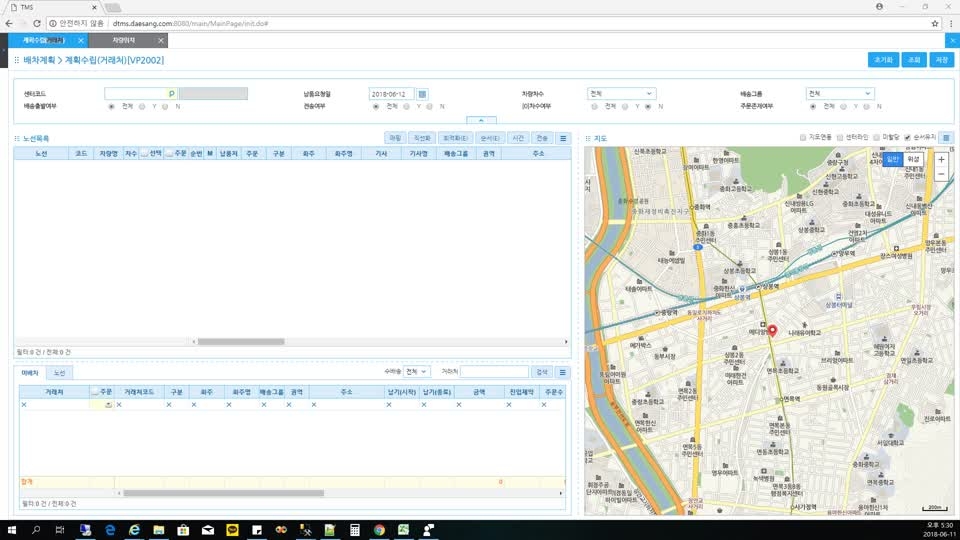Select Y radio for 배송출발여부
Screen dimensions: 960x540
(x=142, y=107)
